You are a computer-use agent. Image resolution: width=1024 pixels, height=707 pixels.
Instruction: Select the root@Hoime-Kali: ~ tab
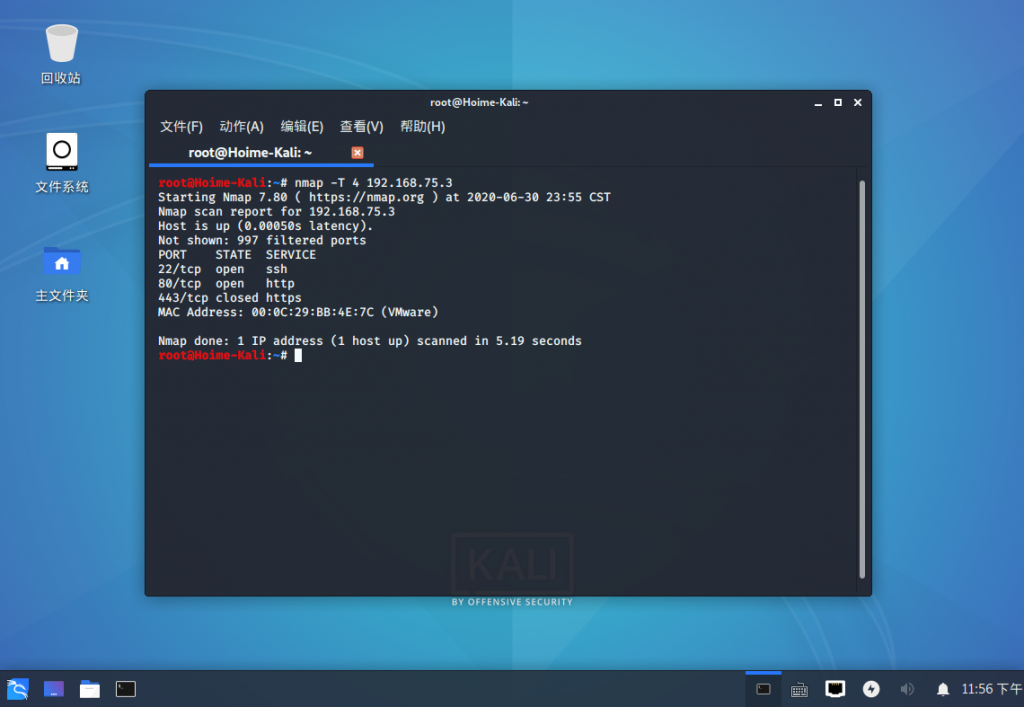tap(261, 153)
